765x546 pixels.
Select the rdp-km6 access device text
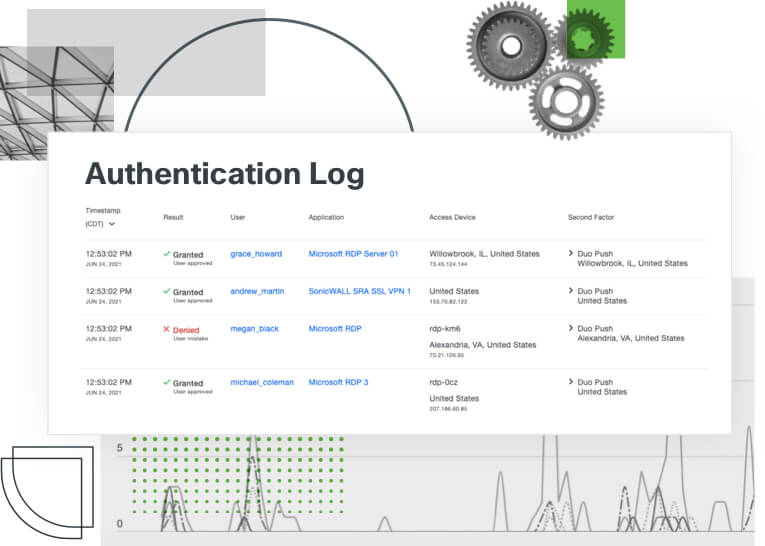tap(445, 329)
